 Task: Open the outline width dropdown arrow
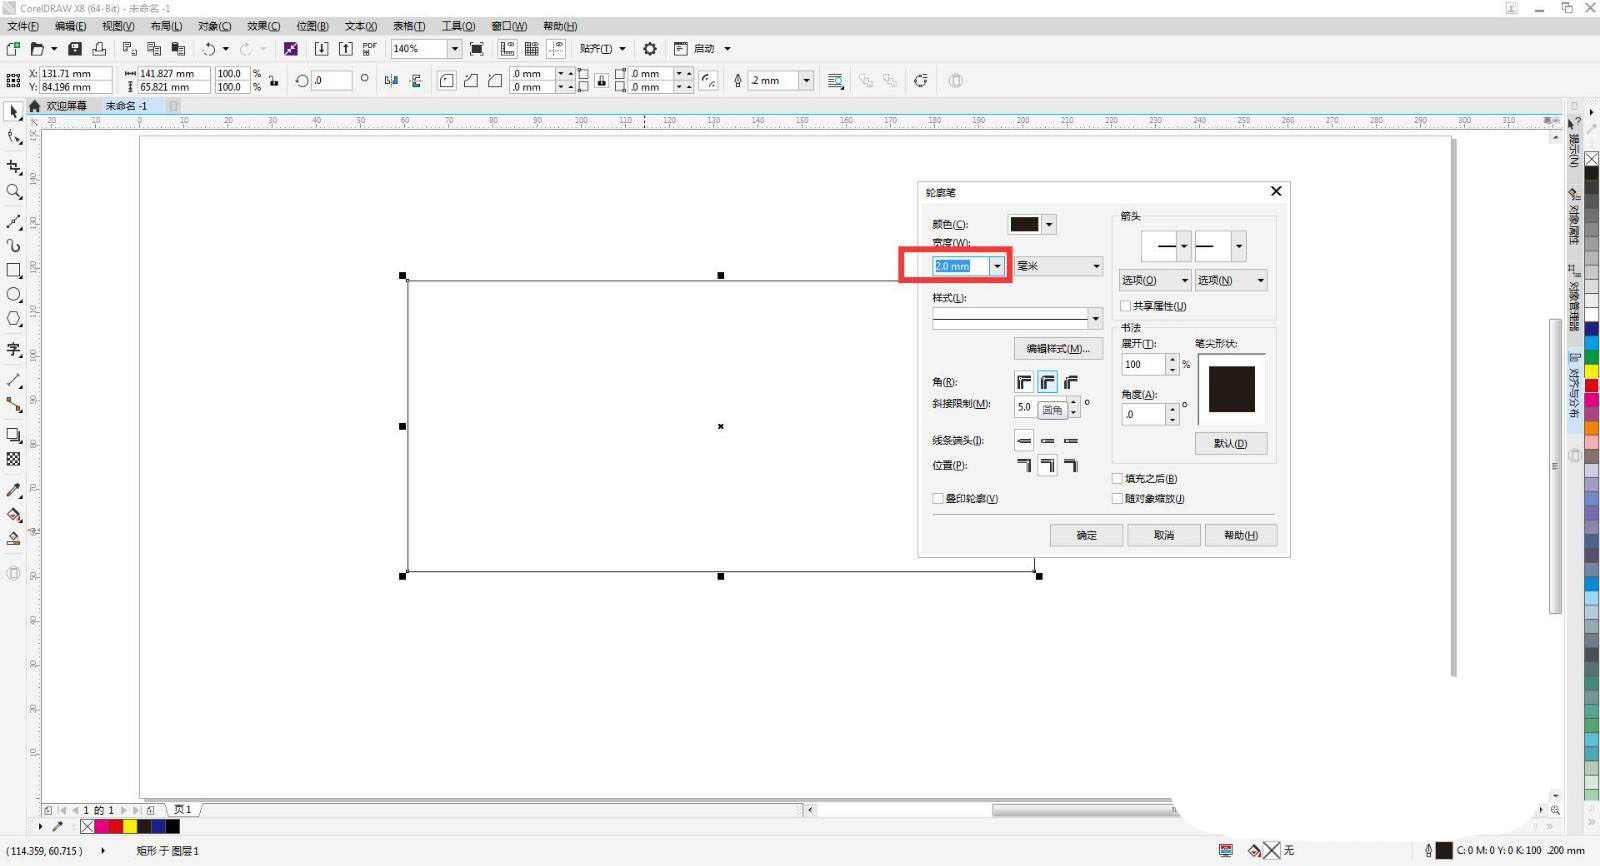point(997,266)
